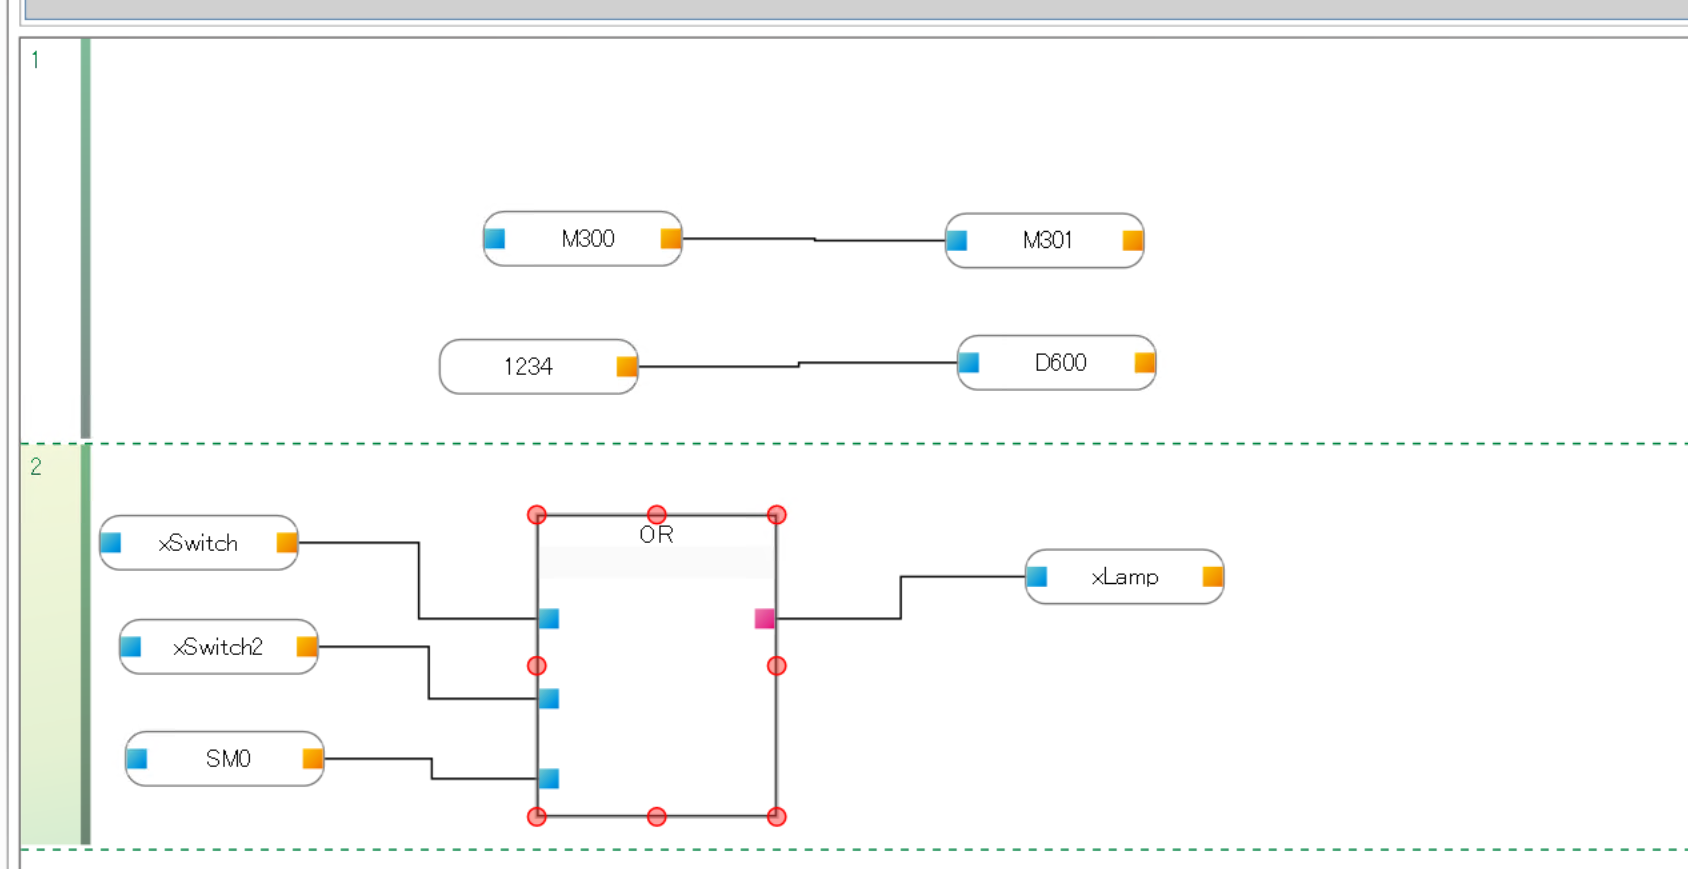Select the xLamp variable element
The width and height of the screenshot is (1688, 869).
click(1124, 577)
